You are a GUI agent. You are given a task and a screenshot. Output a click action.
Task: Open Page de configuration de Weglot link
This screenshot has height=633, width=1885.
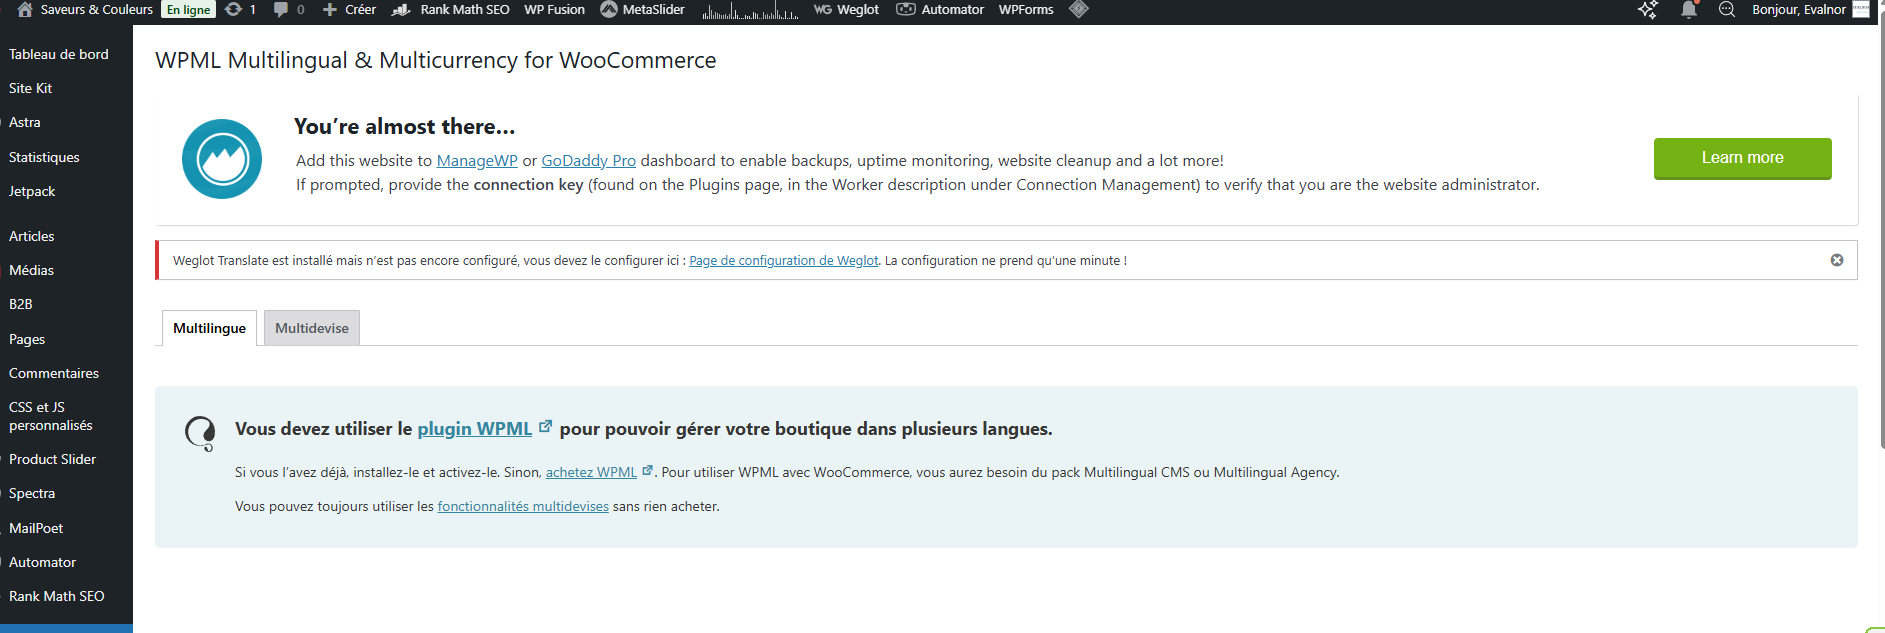point(783,260)
